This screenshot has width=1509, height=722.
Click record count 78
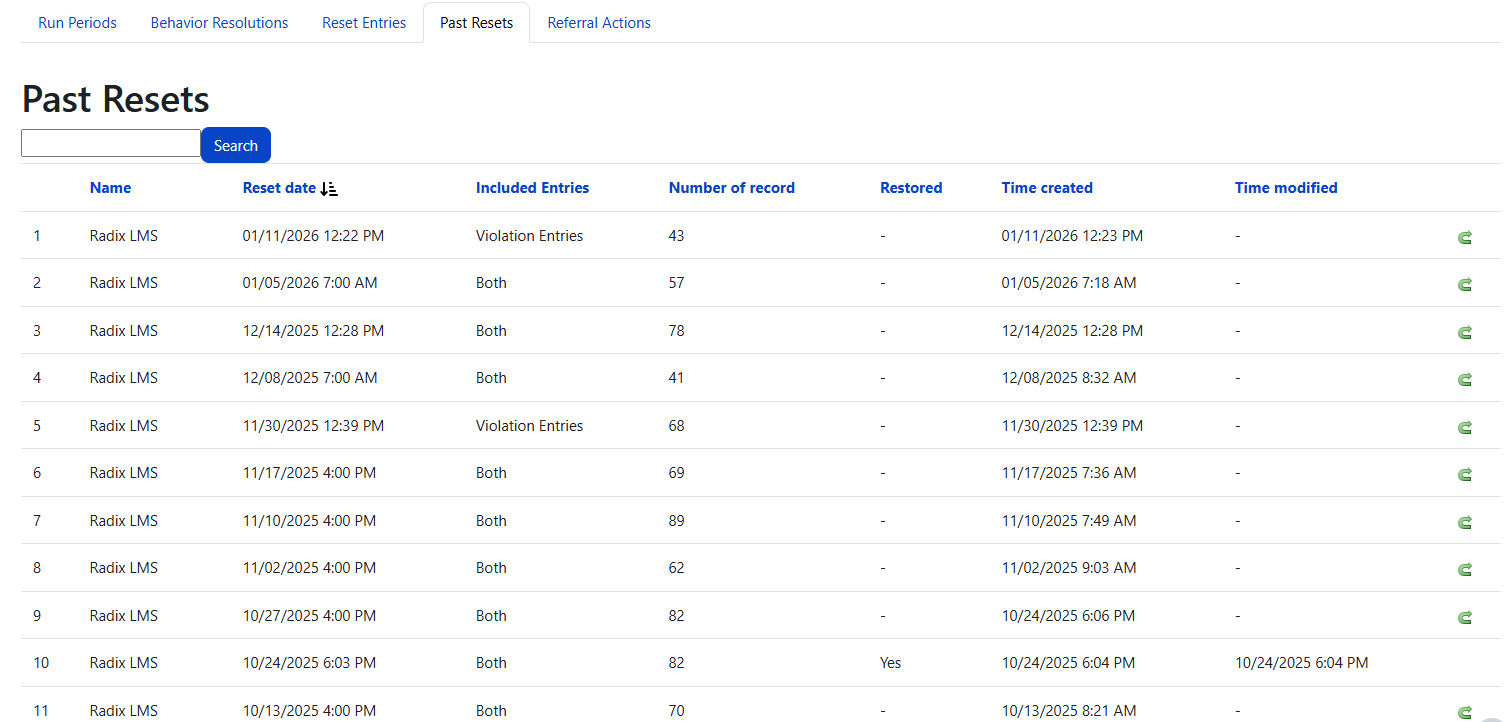pos(677,331)
